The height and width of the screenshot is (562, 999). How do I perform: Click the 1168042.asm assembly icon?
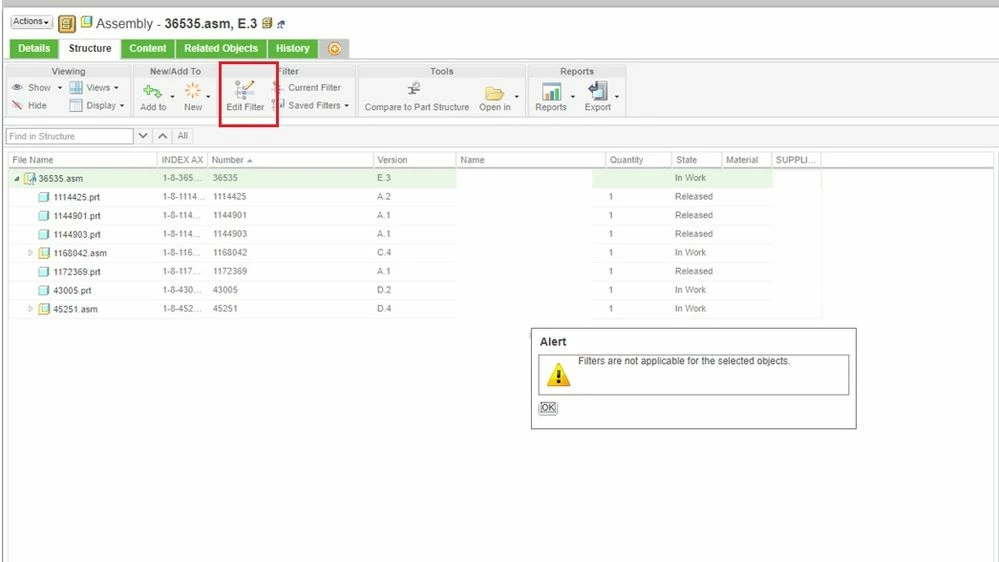click(x=44, y=253)
